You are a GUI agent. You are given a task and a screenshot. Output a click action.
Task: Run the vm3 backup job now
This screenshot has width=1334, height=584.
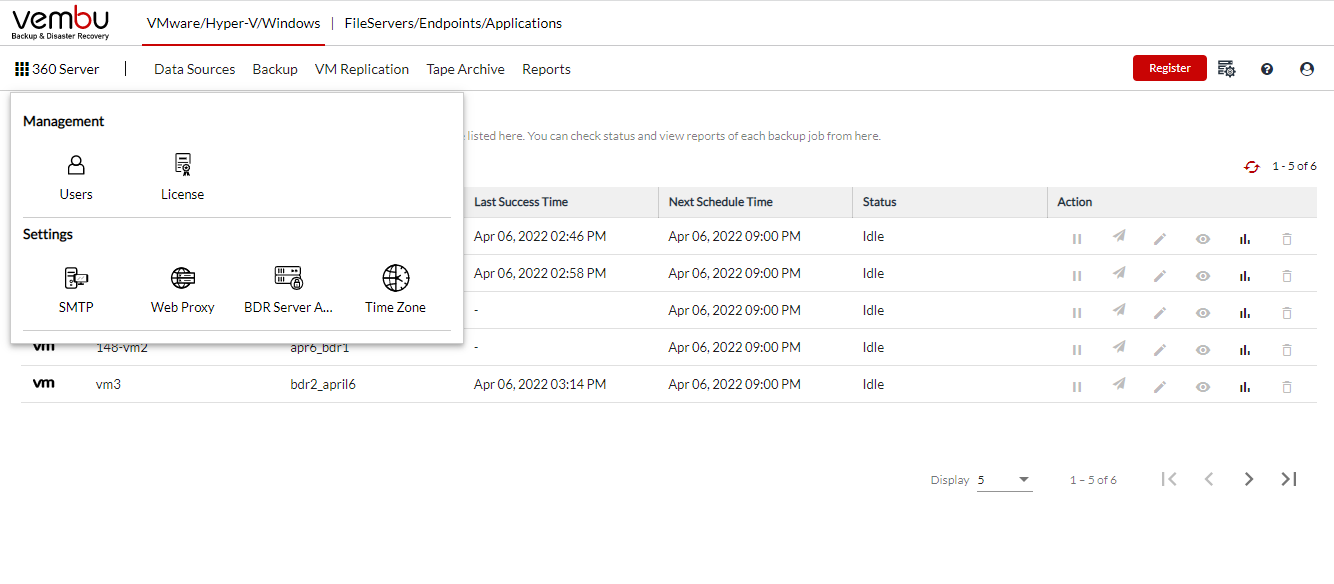pos(1119,385)
